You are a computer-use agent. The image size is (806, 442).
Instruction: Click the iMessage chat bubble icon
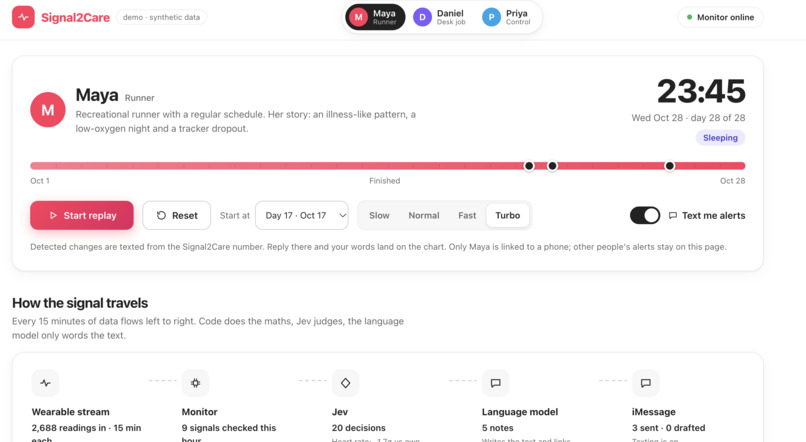point(646,383)
